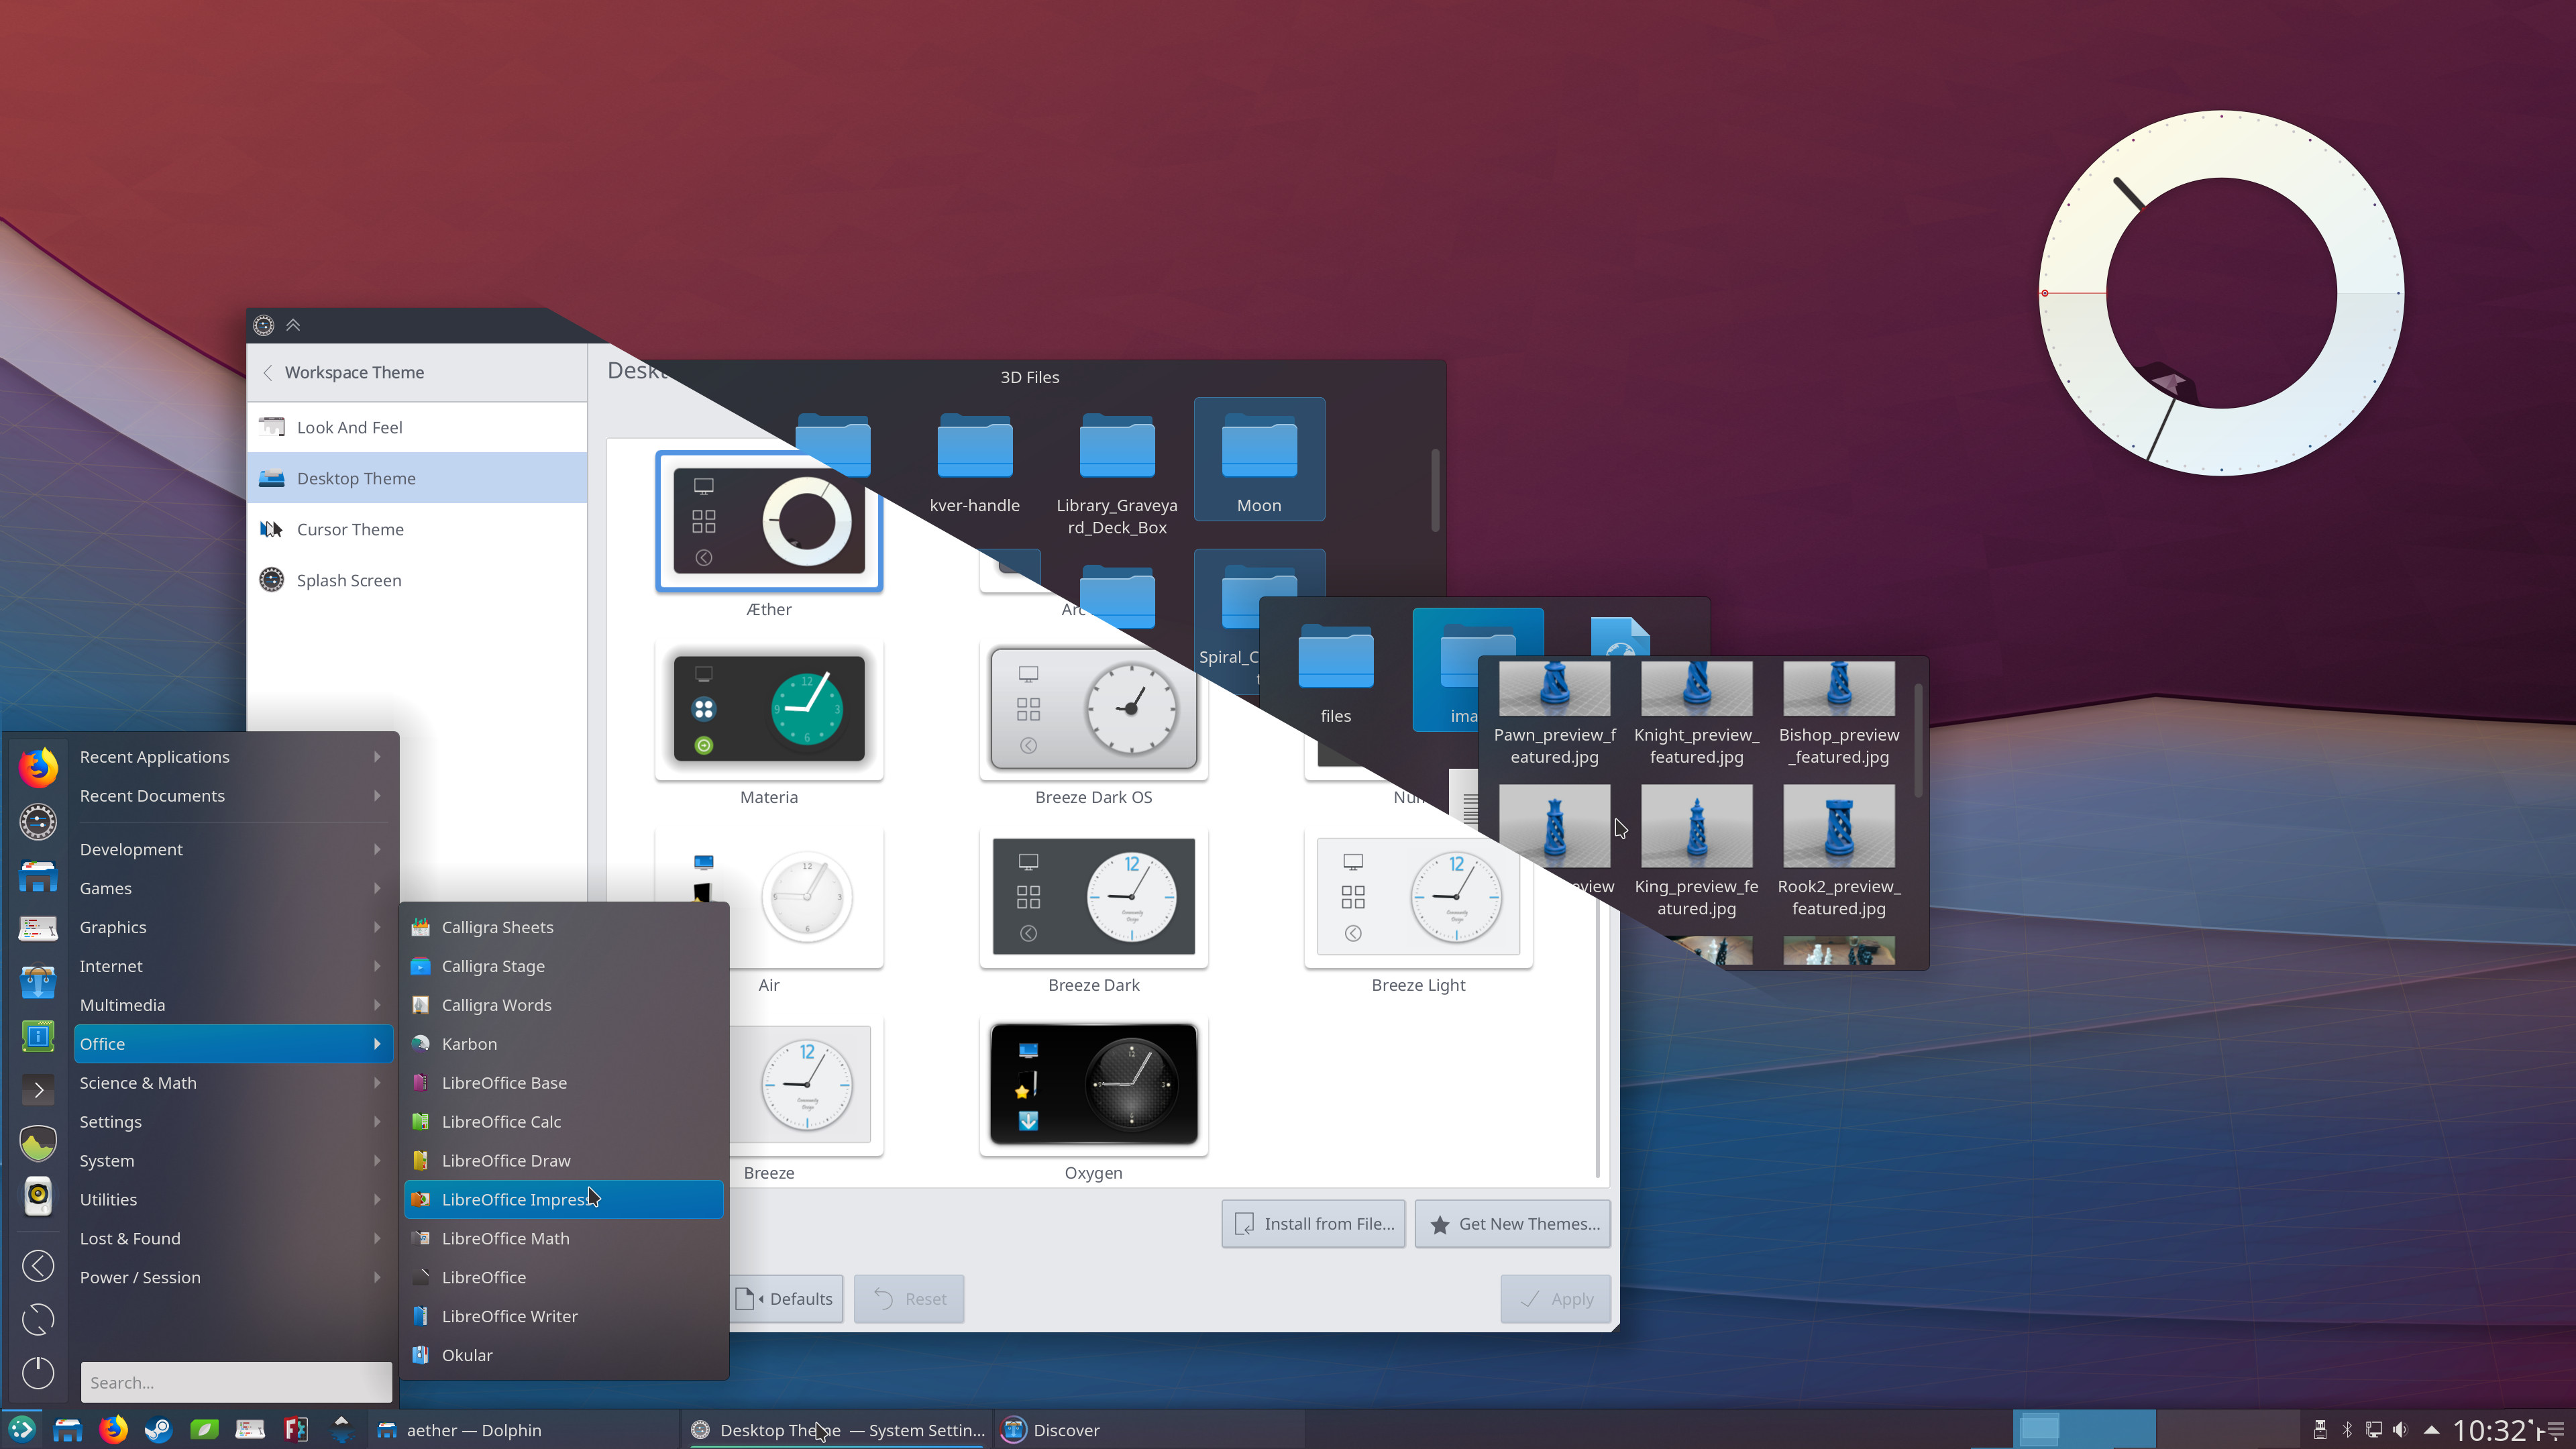Click the launcher Search field
The width and height of the screenshot is (2576, 1449).
[236, 1382]
